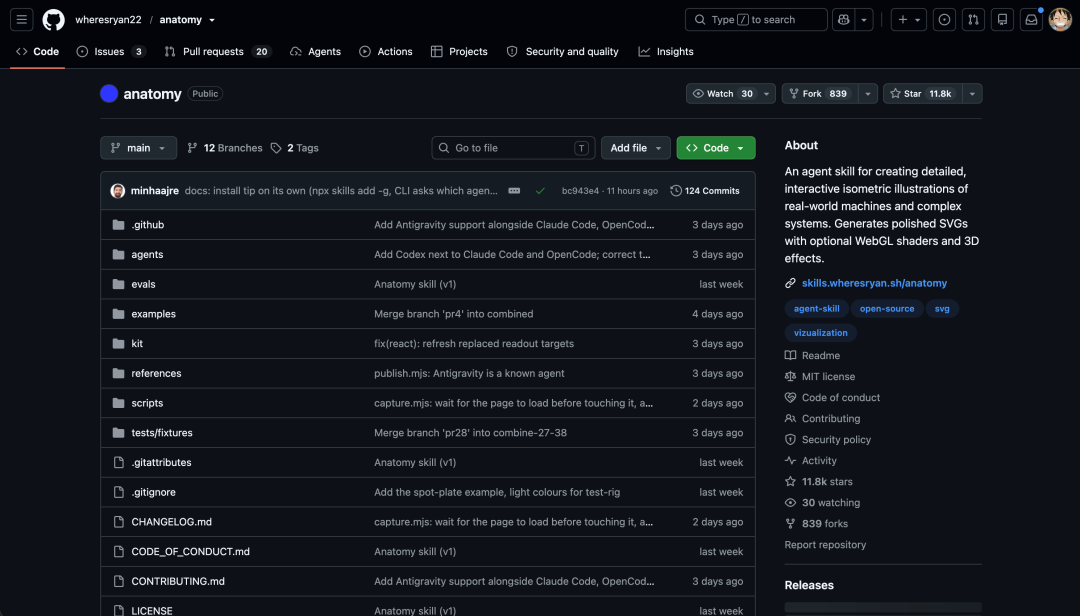
Task: Switch to the Code tab
Action: pyautogui.click(x=37, y=52)
